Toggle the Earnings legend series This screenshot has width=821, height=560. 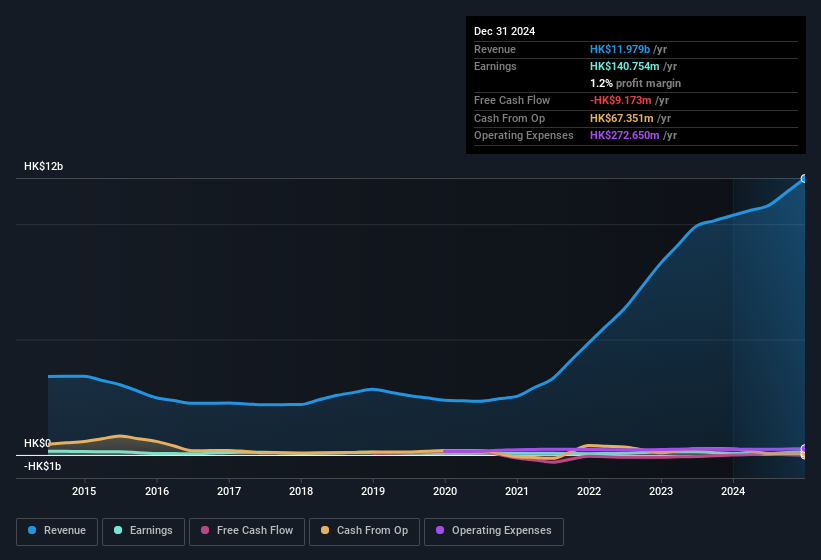(143, 531)
